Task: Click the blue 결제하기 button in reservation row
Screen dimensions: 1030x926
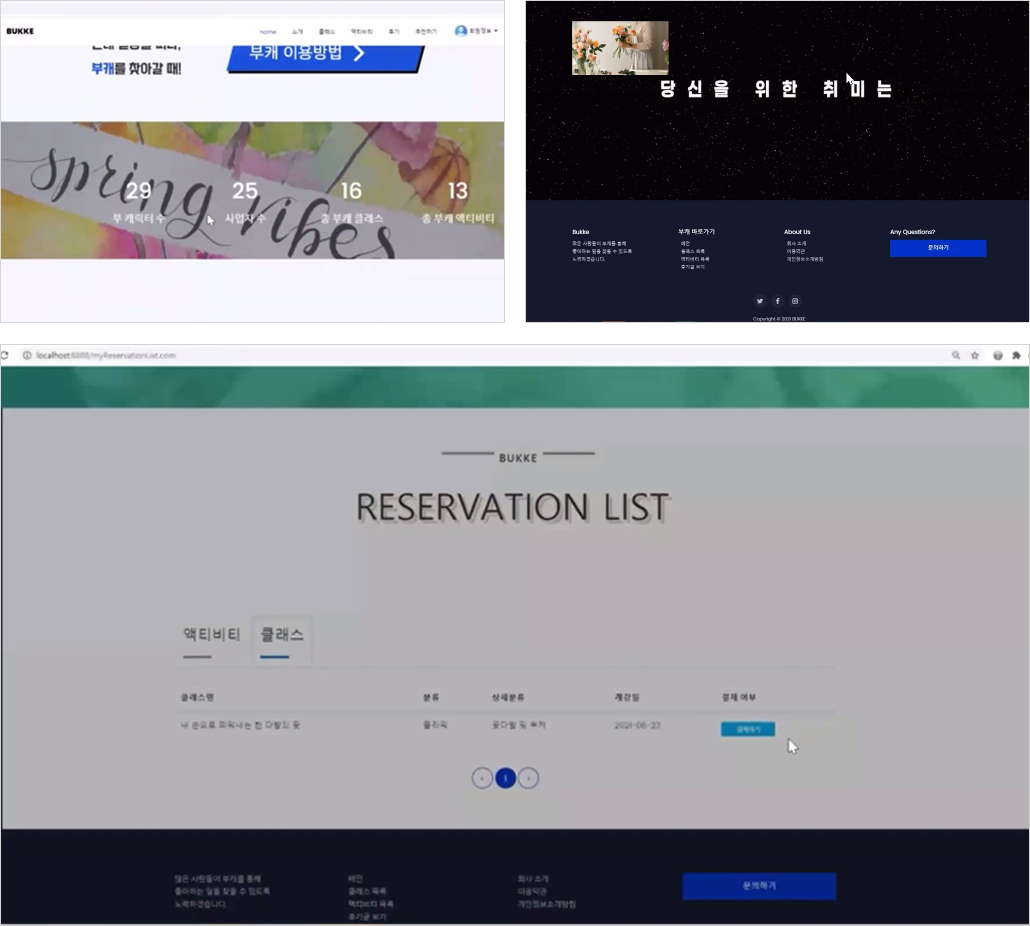Action: (x=748, y=729)
